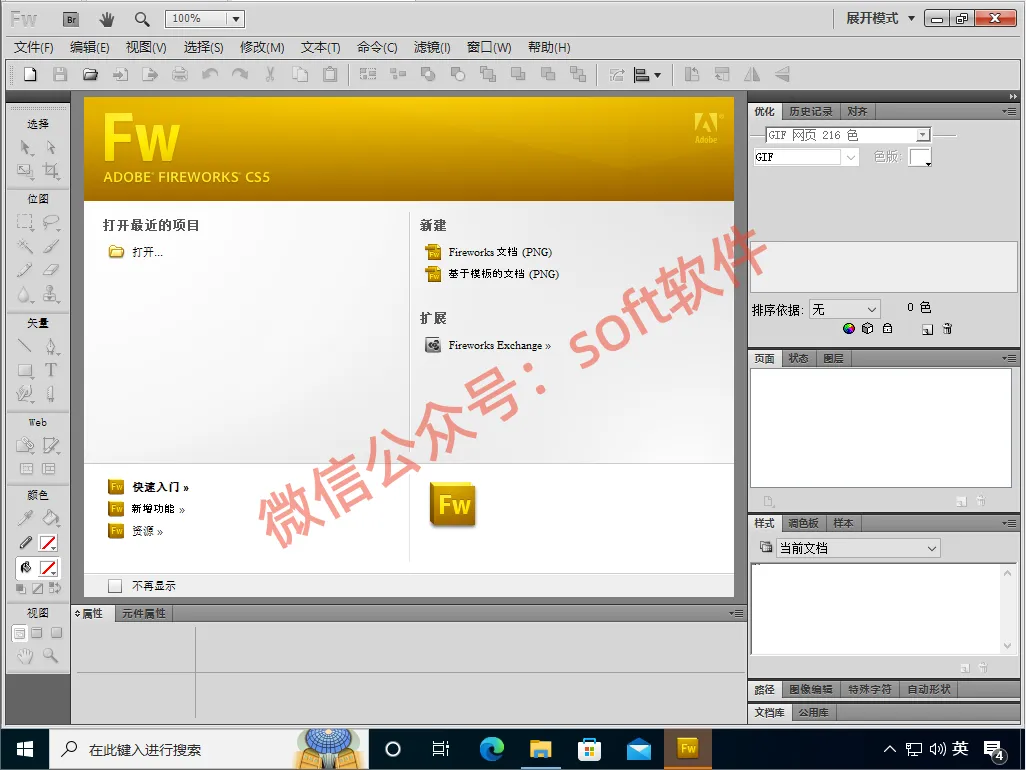
Task: Select the Blur tool
Action: click(25, 294)
